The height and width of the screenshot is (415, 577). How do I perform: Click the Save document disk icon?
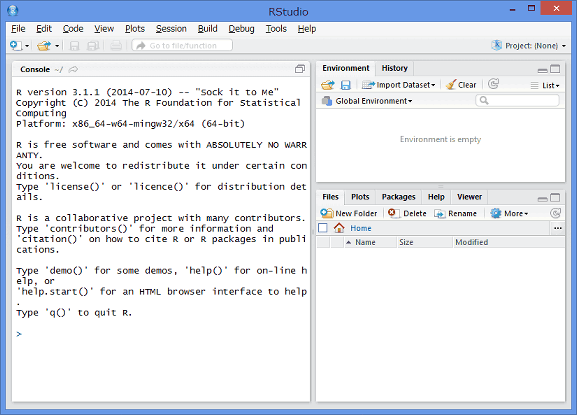[x=74, y=46]
